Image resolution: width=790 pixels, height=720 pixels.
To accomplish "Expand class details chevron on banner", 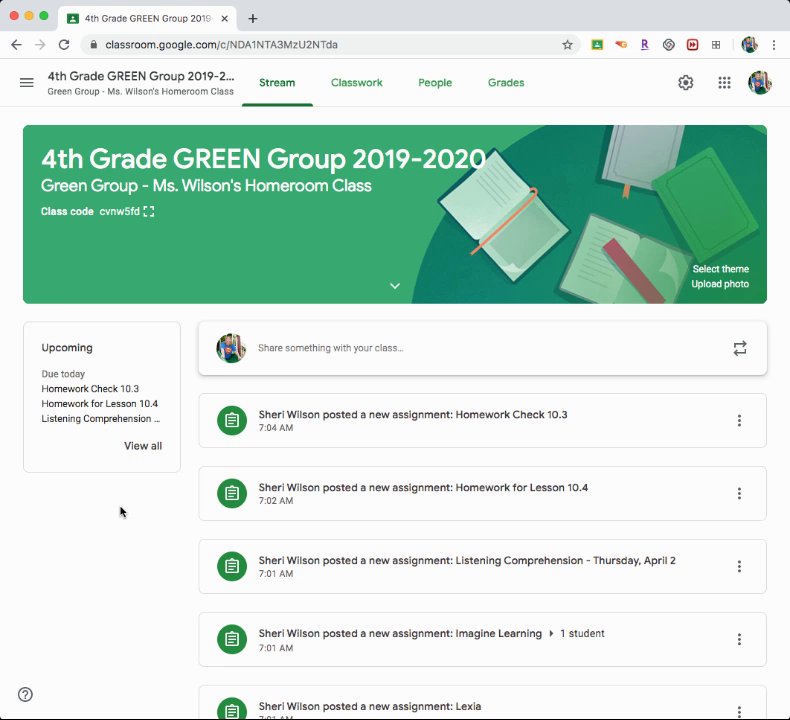I will click(395, 286).
